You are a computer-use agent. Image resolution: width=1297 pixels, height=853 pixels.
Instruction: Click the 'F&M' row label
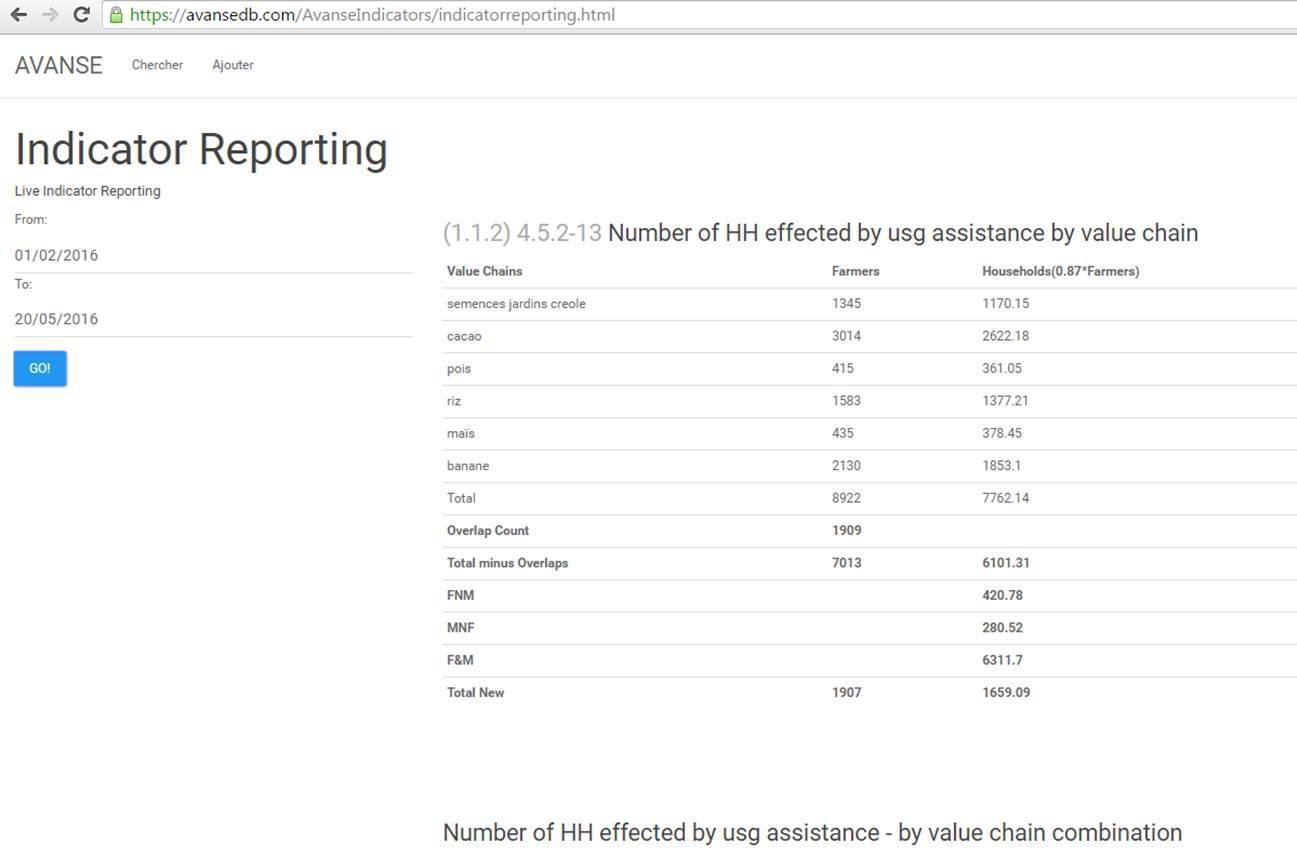point(461,660)
